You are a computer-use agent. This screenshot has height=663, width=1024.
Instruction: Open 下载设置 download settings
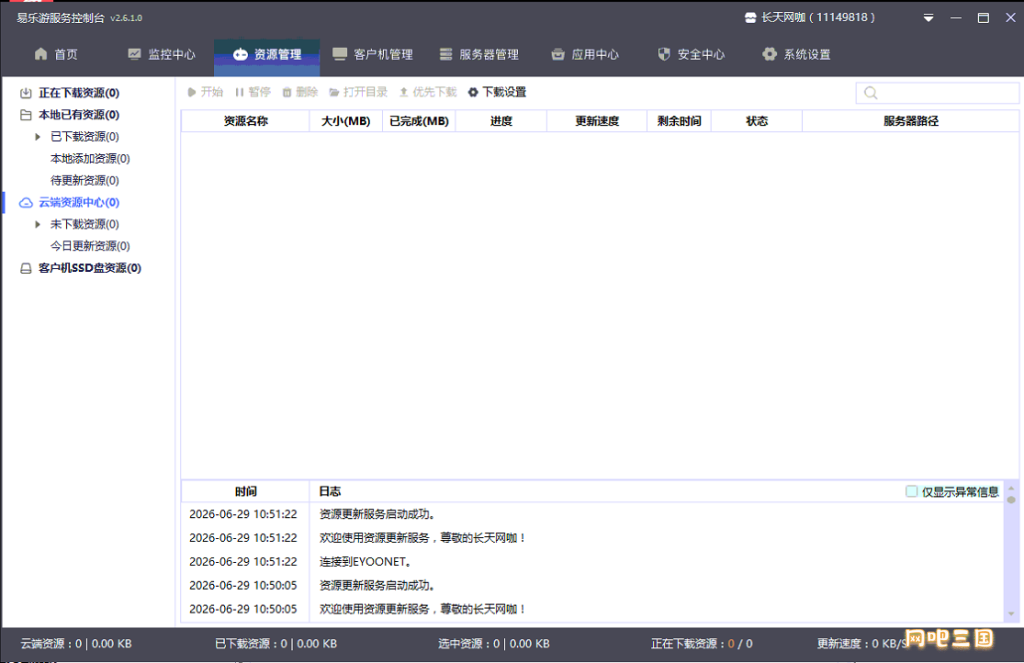[497, 92]
